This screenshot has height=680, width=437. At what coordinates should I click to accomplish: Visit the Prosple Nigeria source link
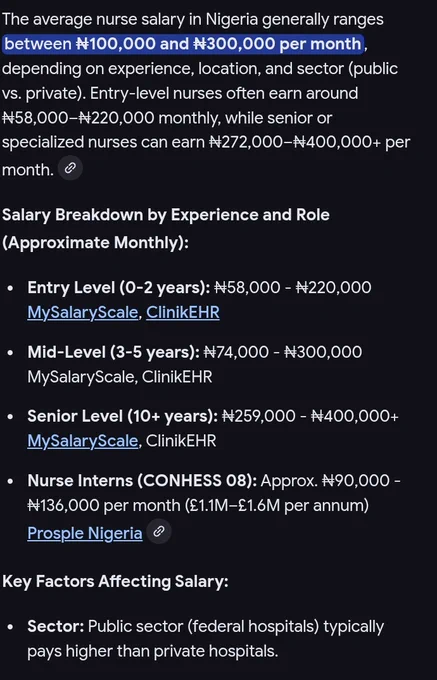pyautogui.click(x=85, y=533)
